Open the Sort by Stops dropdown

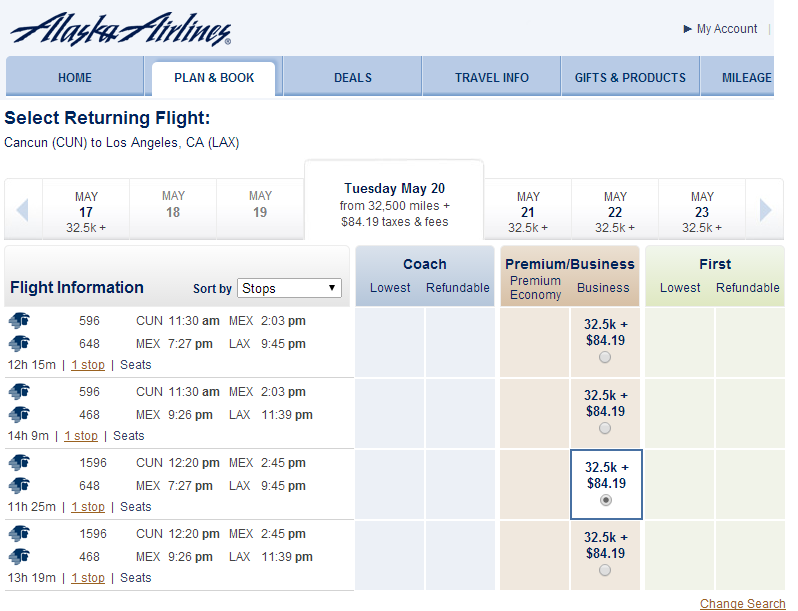(x=289, y=288)
